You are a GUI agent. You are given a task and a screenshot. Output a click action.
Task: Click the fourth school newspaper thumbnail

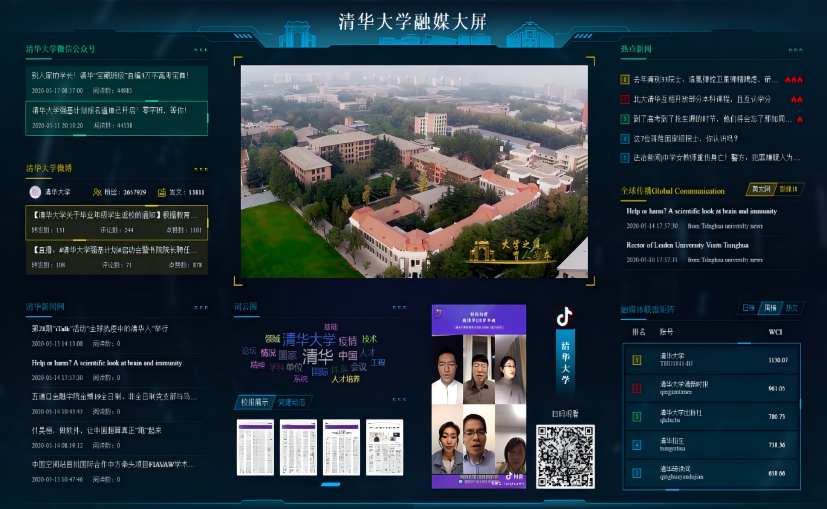pos(384,447)
